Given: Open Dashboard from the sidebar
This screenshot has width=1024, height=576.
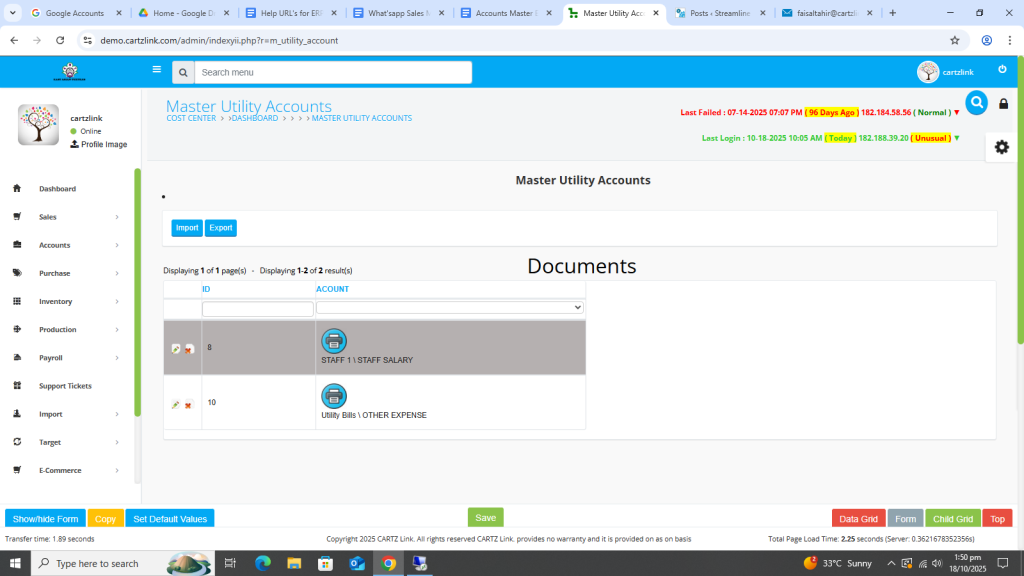Looking at the screenshot, I should 57,189.
